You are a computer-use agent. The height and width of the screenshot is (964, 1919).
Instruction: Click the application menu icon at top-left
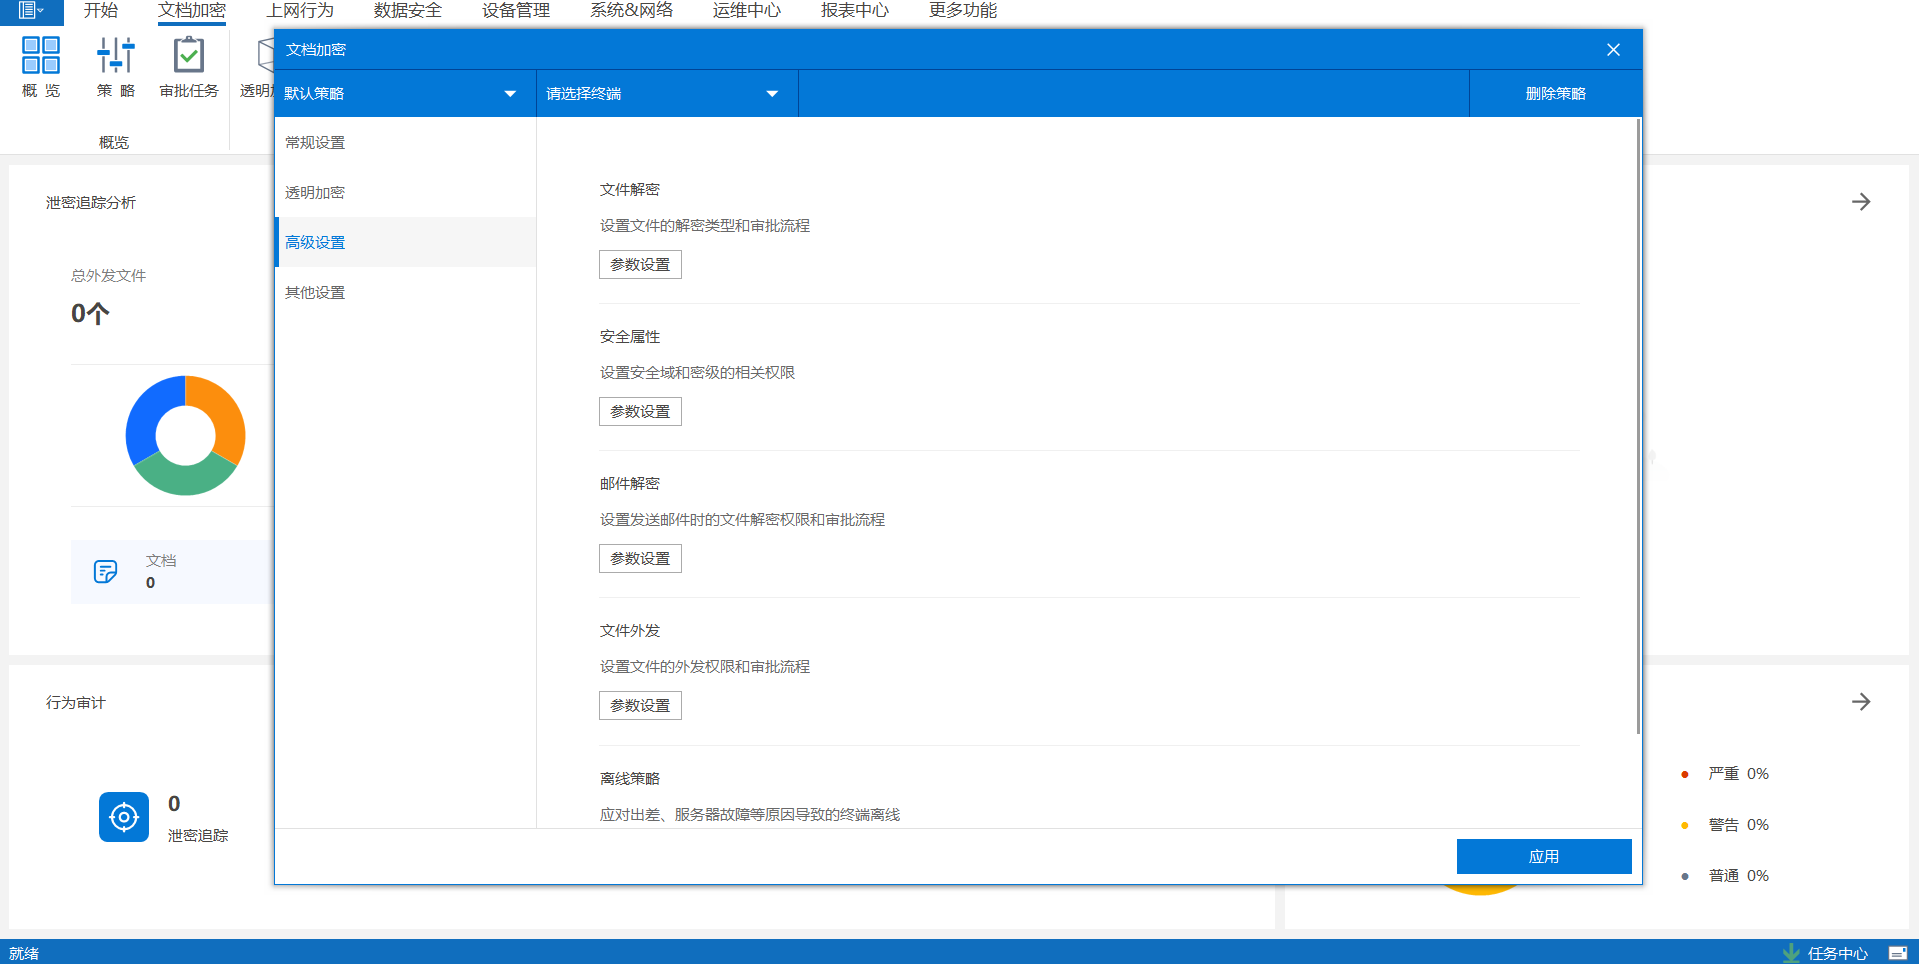click(30, 11)
